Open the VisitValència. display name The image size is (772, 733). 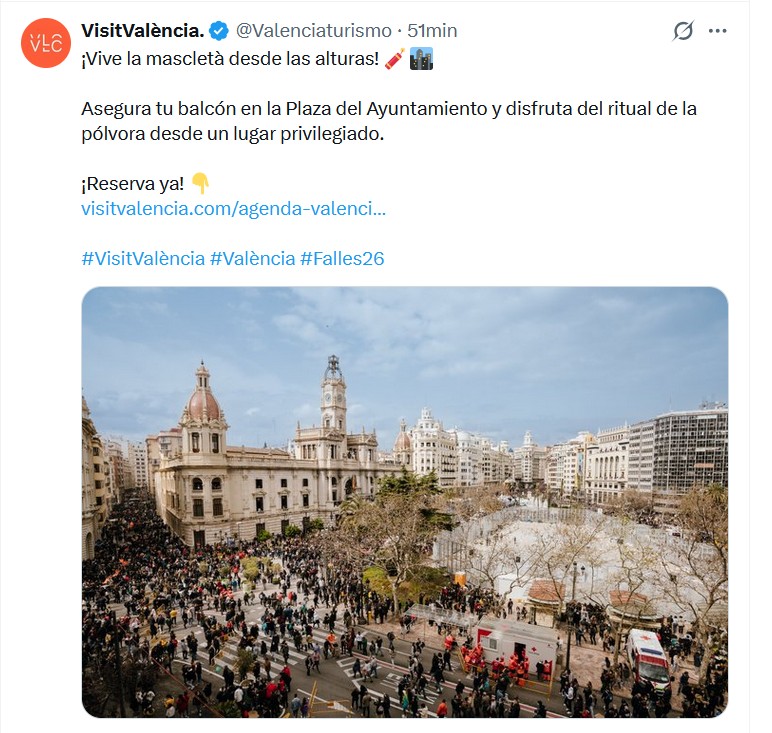point(142,31)
